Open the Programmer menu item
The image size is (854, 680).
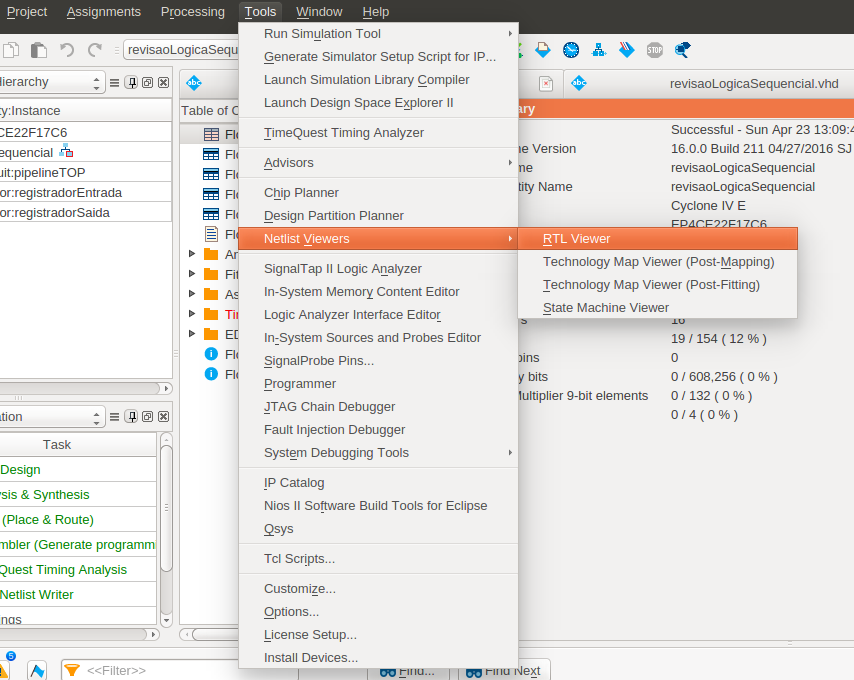[x=379, y=384]
